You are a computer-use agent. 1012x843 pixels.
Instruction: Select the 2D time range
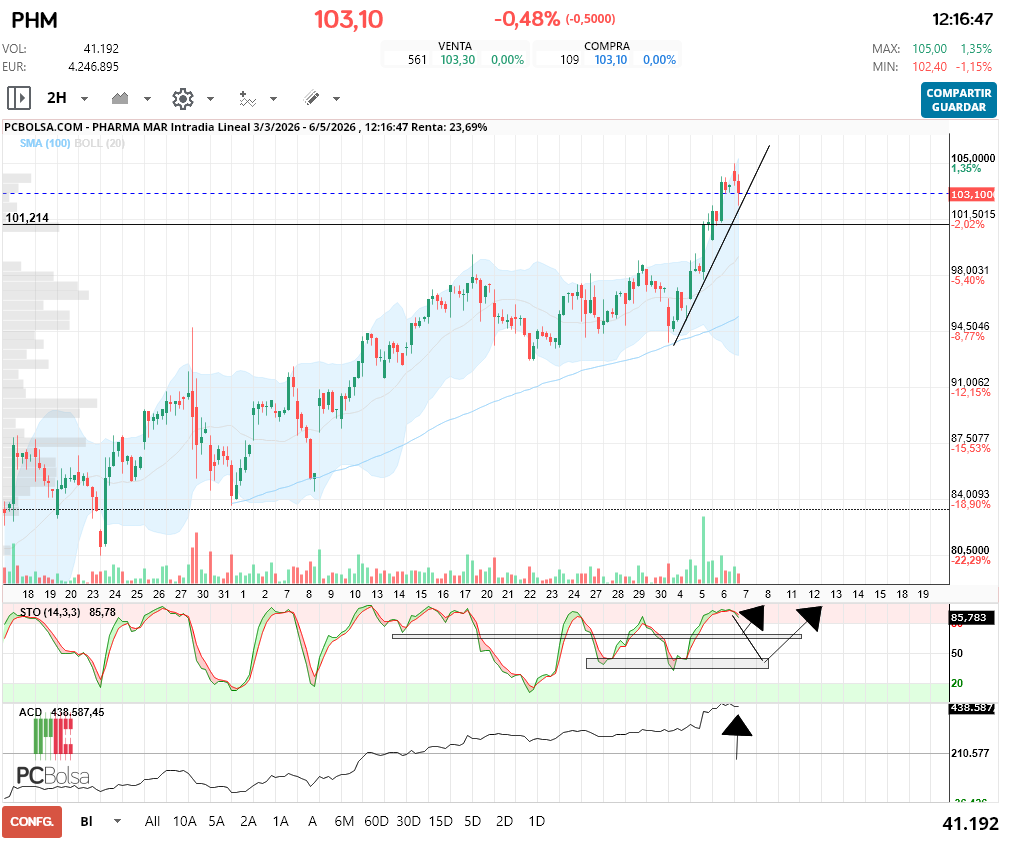click(x=505, y=821)
